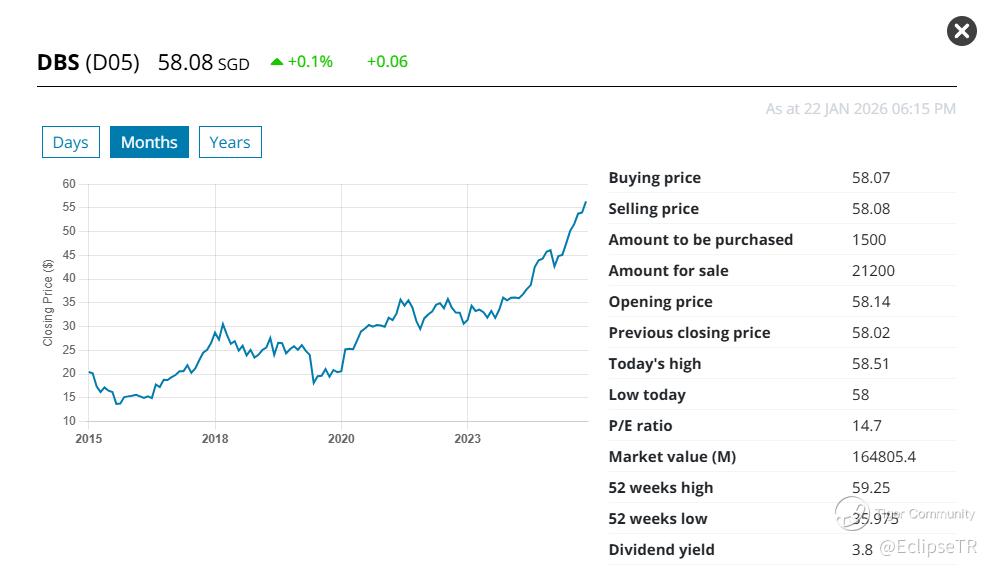Image resolution: width=995 pixels, height=569 pixels.
Task: Click the Closing Price axis title
Action: tap(47, 302)
